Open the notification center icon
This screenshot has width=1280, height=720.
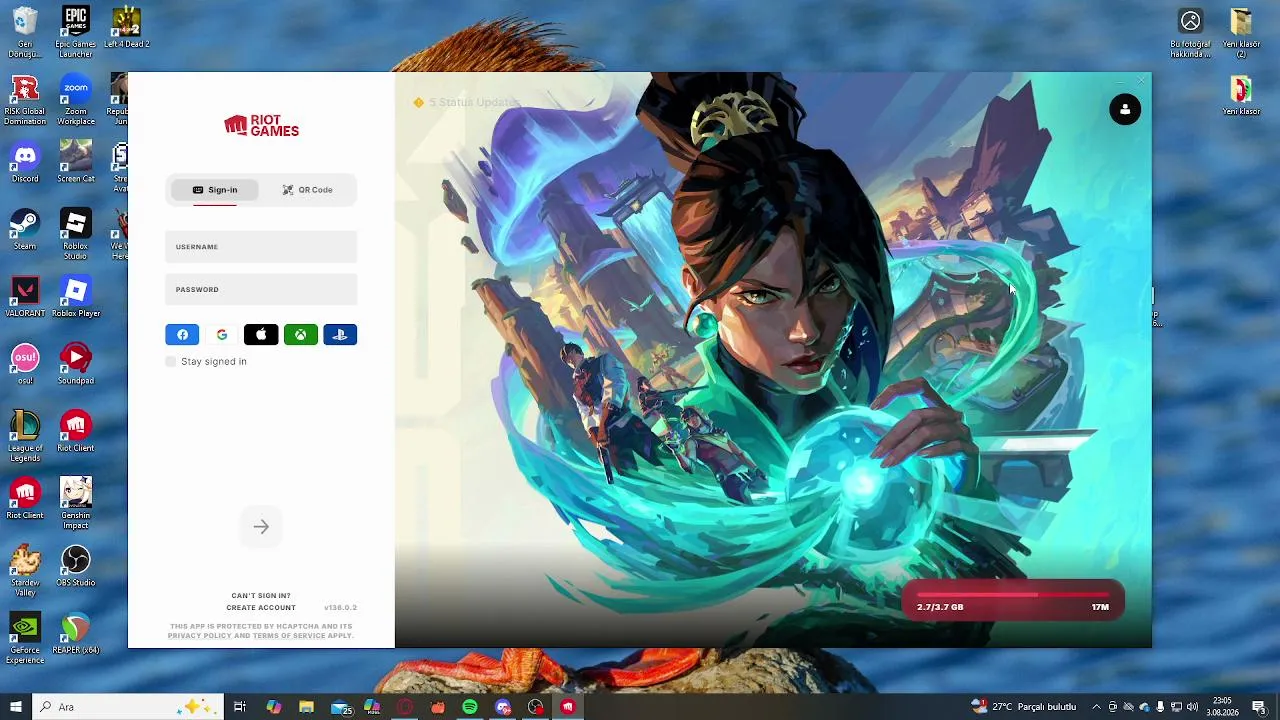click(1259, 707)
